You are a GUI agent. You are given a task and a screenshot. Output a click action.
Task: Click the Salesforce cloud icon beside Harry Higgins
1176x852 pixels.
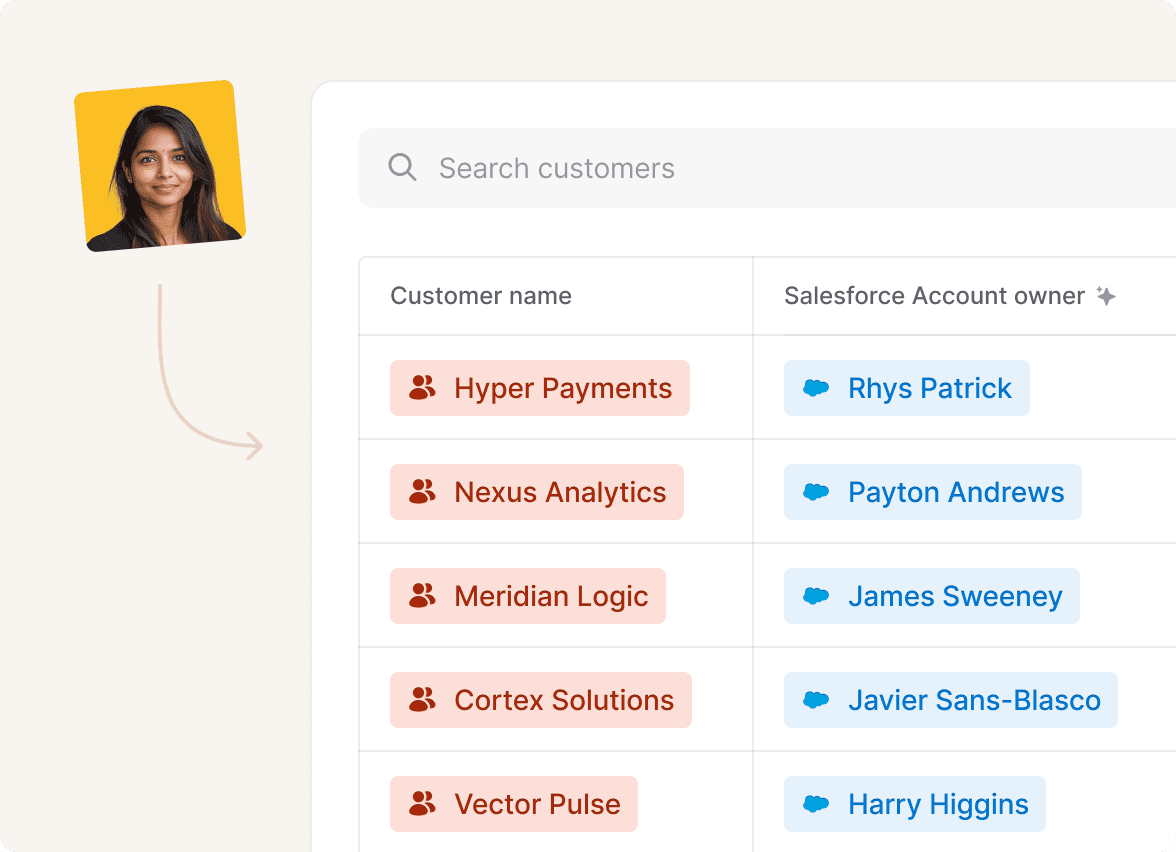coord(816,804)
